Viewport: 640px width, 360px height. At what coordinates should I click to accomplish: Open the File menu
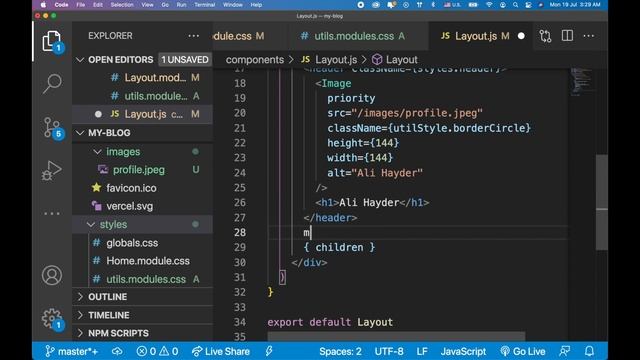(80, 5)
